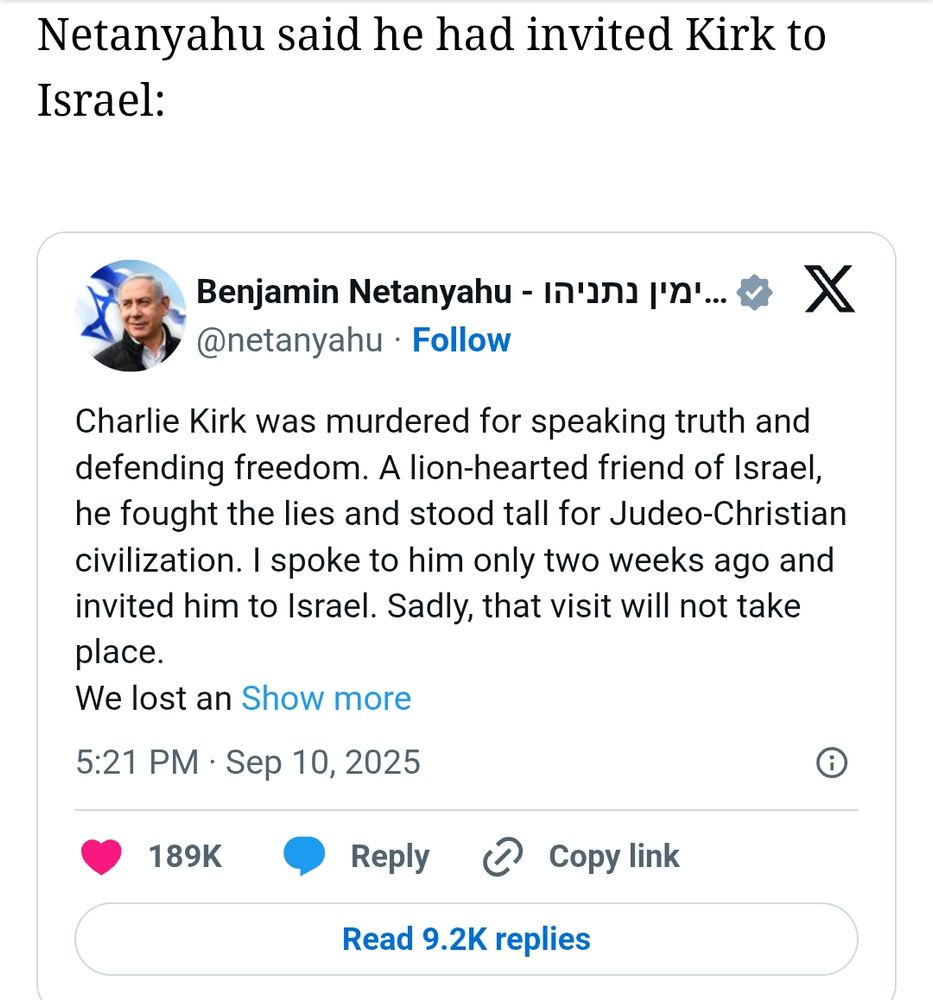Click the chain link copy icon
Image resolution: width=933 pixels, height=1000 pixels.
click(x=503, y=857)
